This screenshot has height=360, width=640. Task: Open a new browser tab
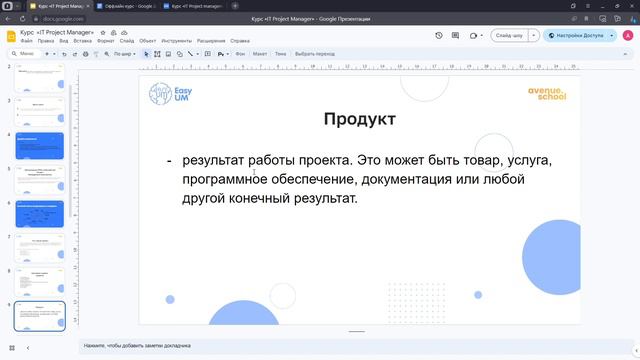235,6
